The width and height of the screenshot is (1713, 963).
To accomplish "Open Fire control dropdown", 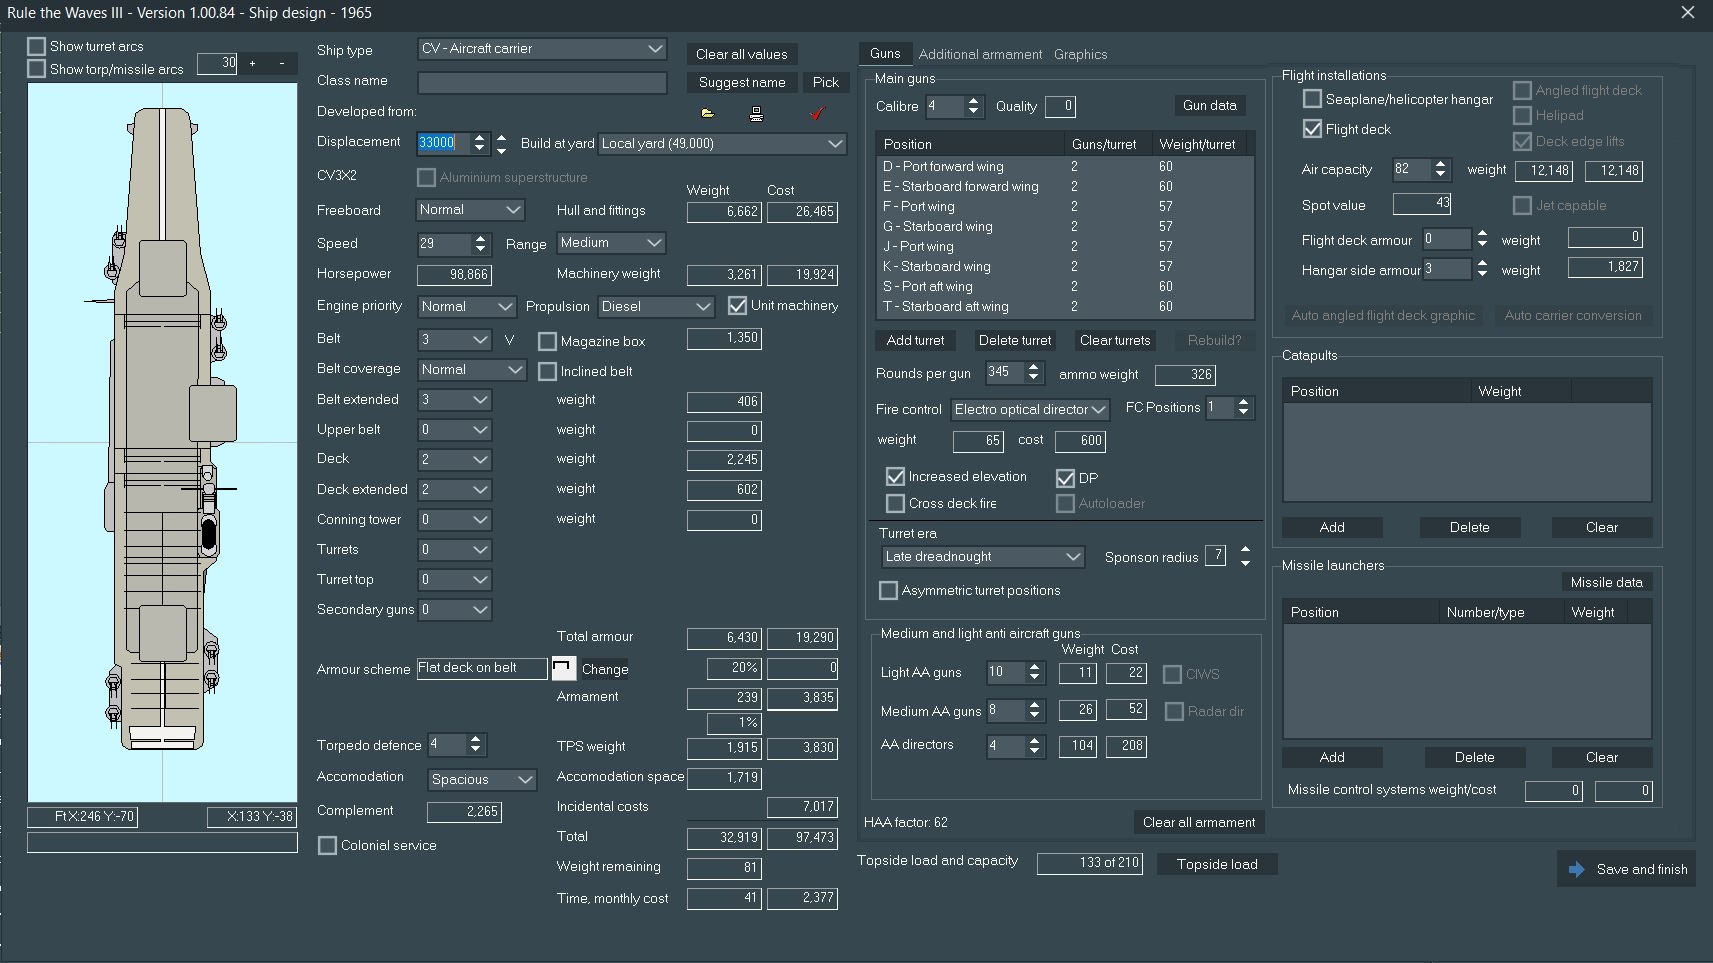I will point(1030,409).
